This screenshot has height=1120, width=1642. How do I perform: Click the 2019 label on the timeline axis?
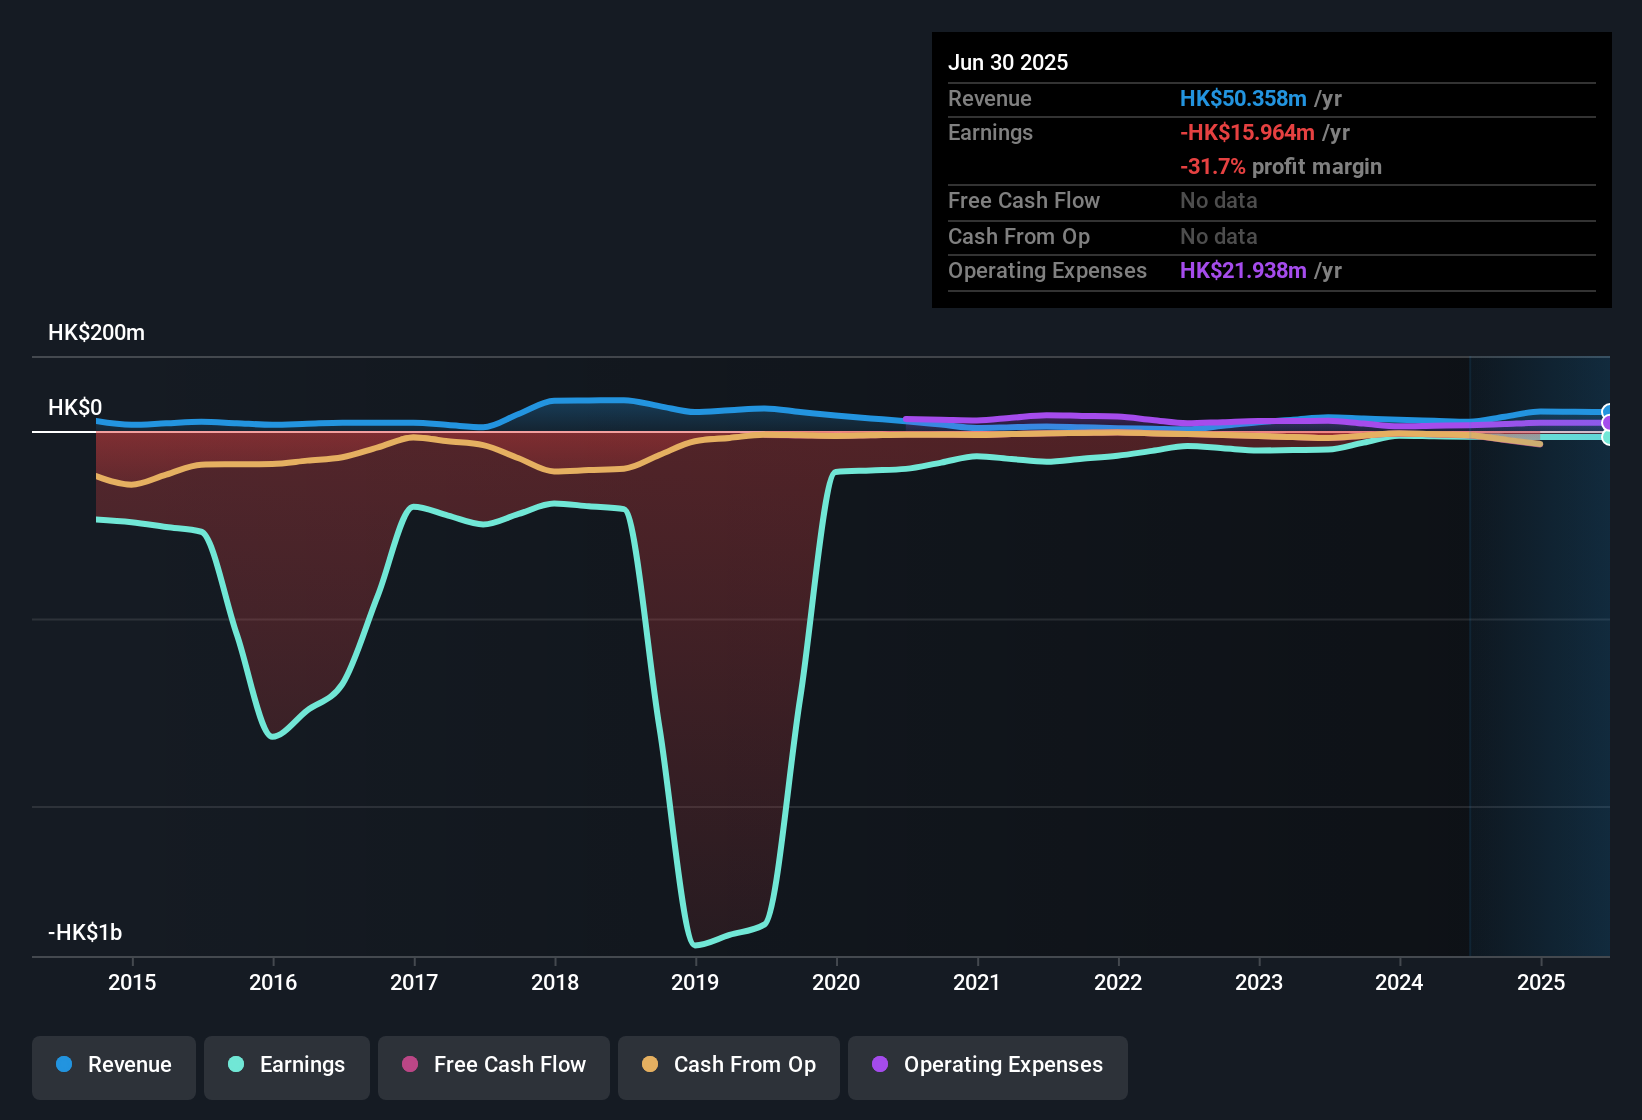click(696, 982)
